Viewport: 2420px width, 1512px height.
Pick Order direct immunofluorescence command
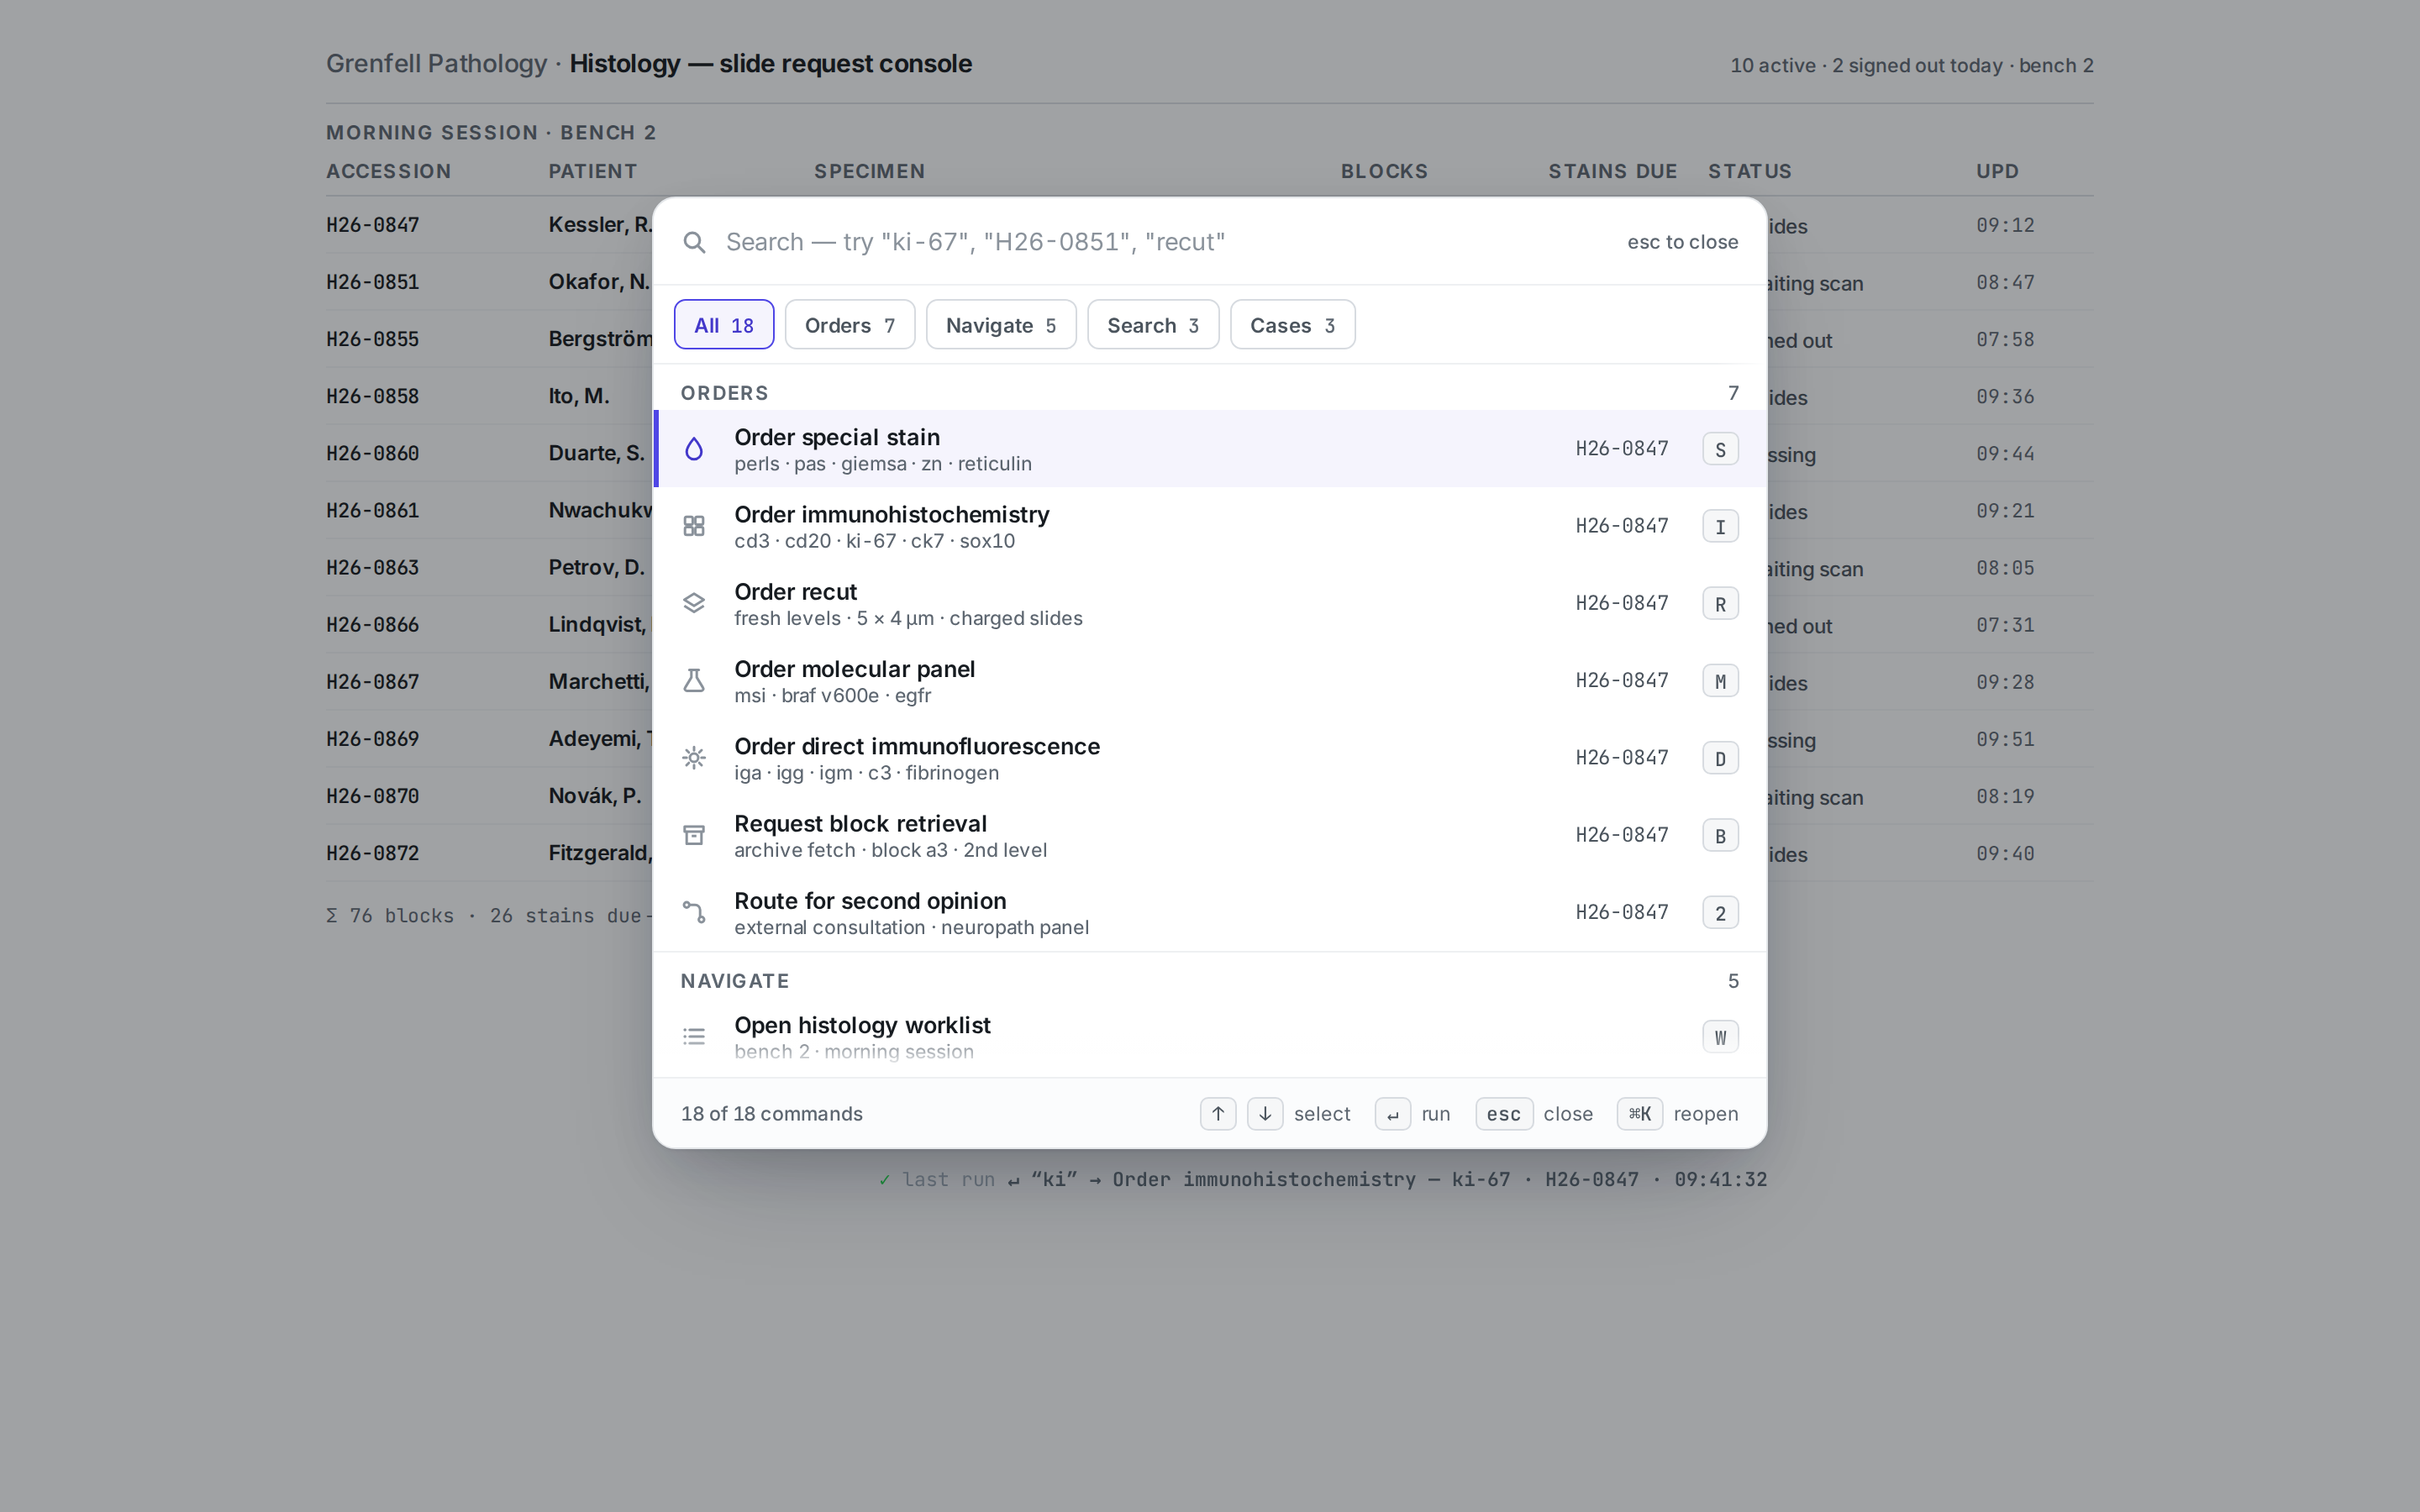tap(1210, 758)
